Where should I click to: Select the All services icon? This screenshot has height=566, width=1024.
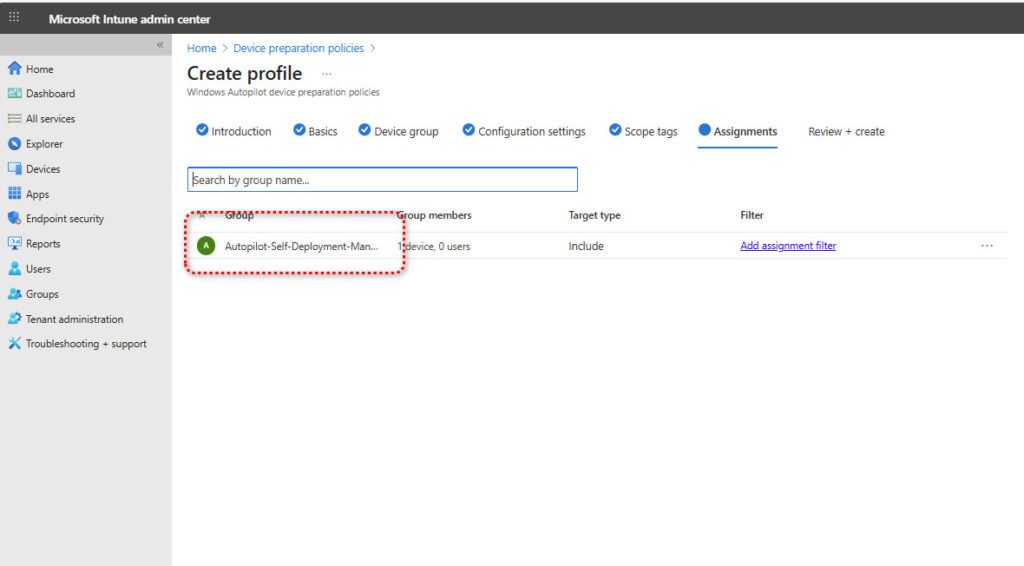point(14,119)
